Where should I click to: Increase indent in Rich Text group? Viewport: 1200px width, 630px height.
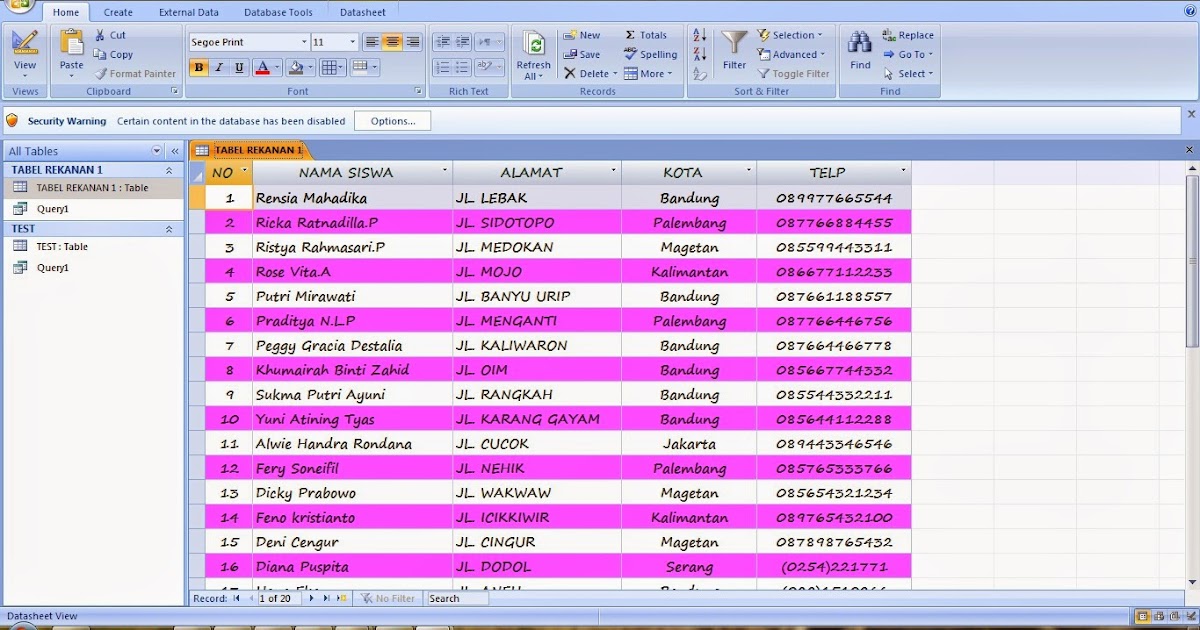tap(462, 42)
